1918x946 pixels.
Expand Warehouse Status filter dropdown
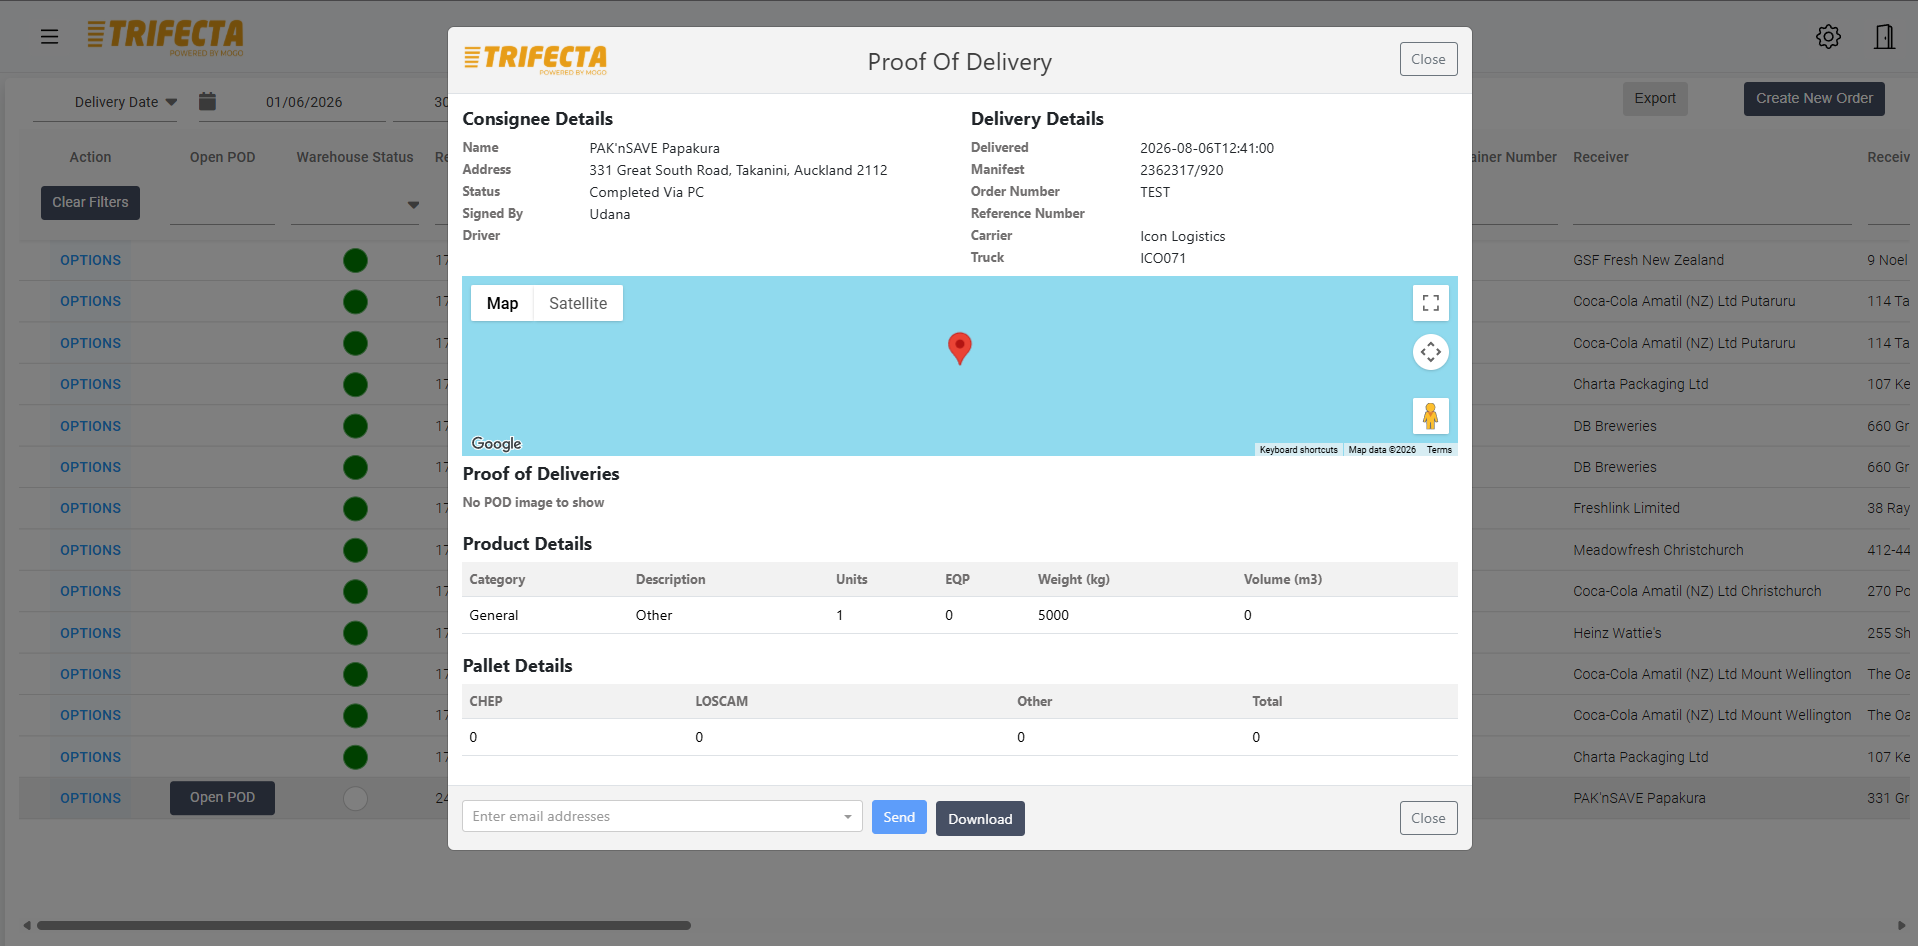click(413, 205)
